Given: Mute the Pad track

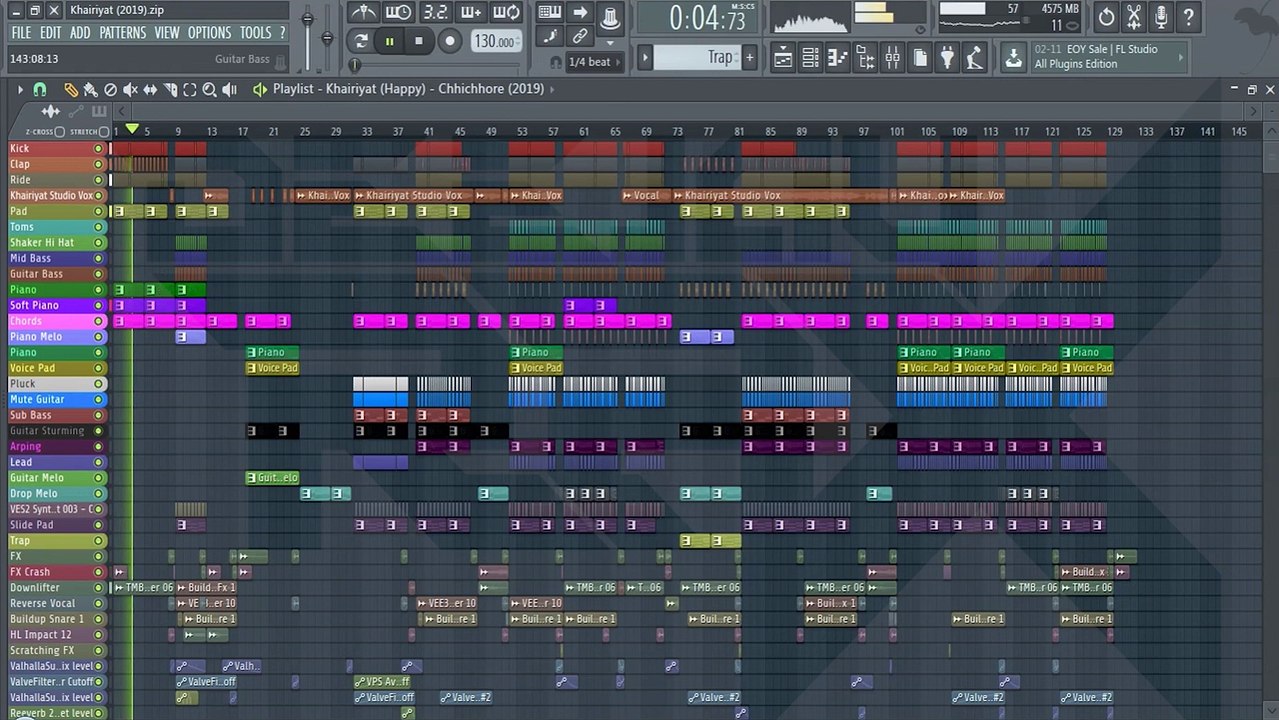Looking at the screenshot, I should tap(98, 211).
